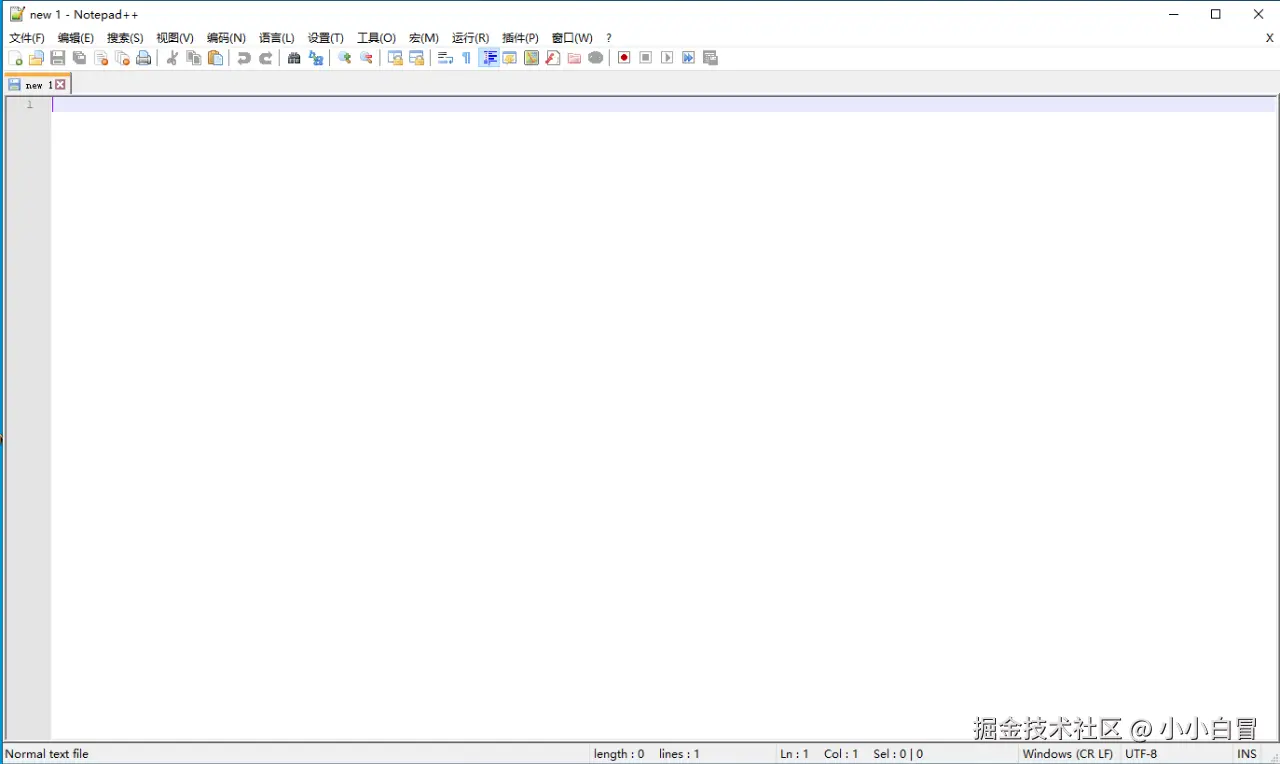The image size is (1280, 764).
Task: Open the 文件(F) menu
Action: 27,38
